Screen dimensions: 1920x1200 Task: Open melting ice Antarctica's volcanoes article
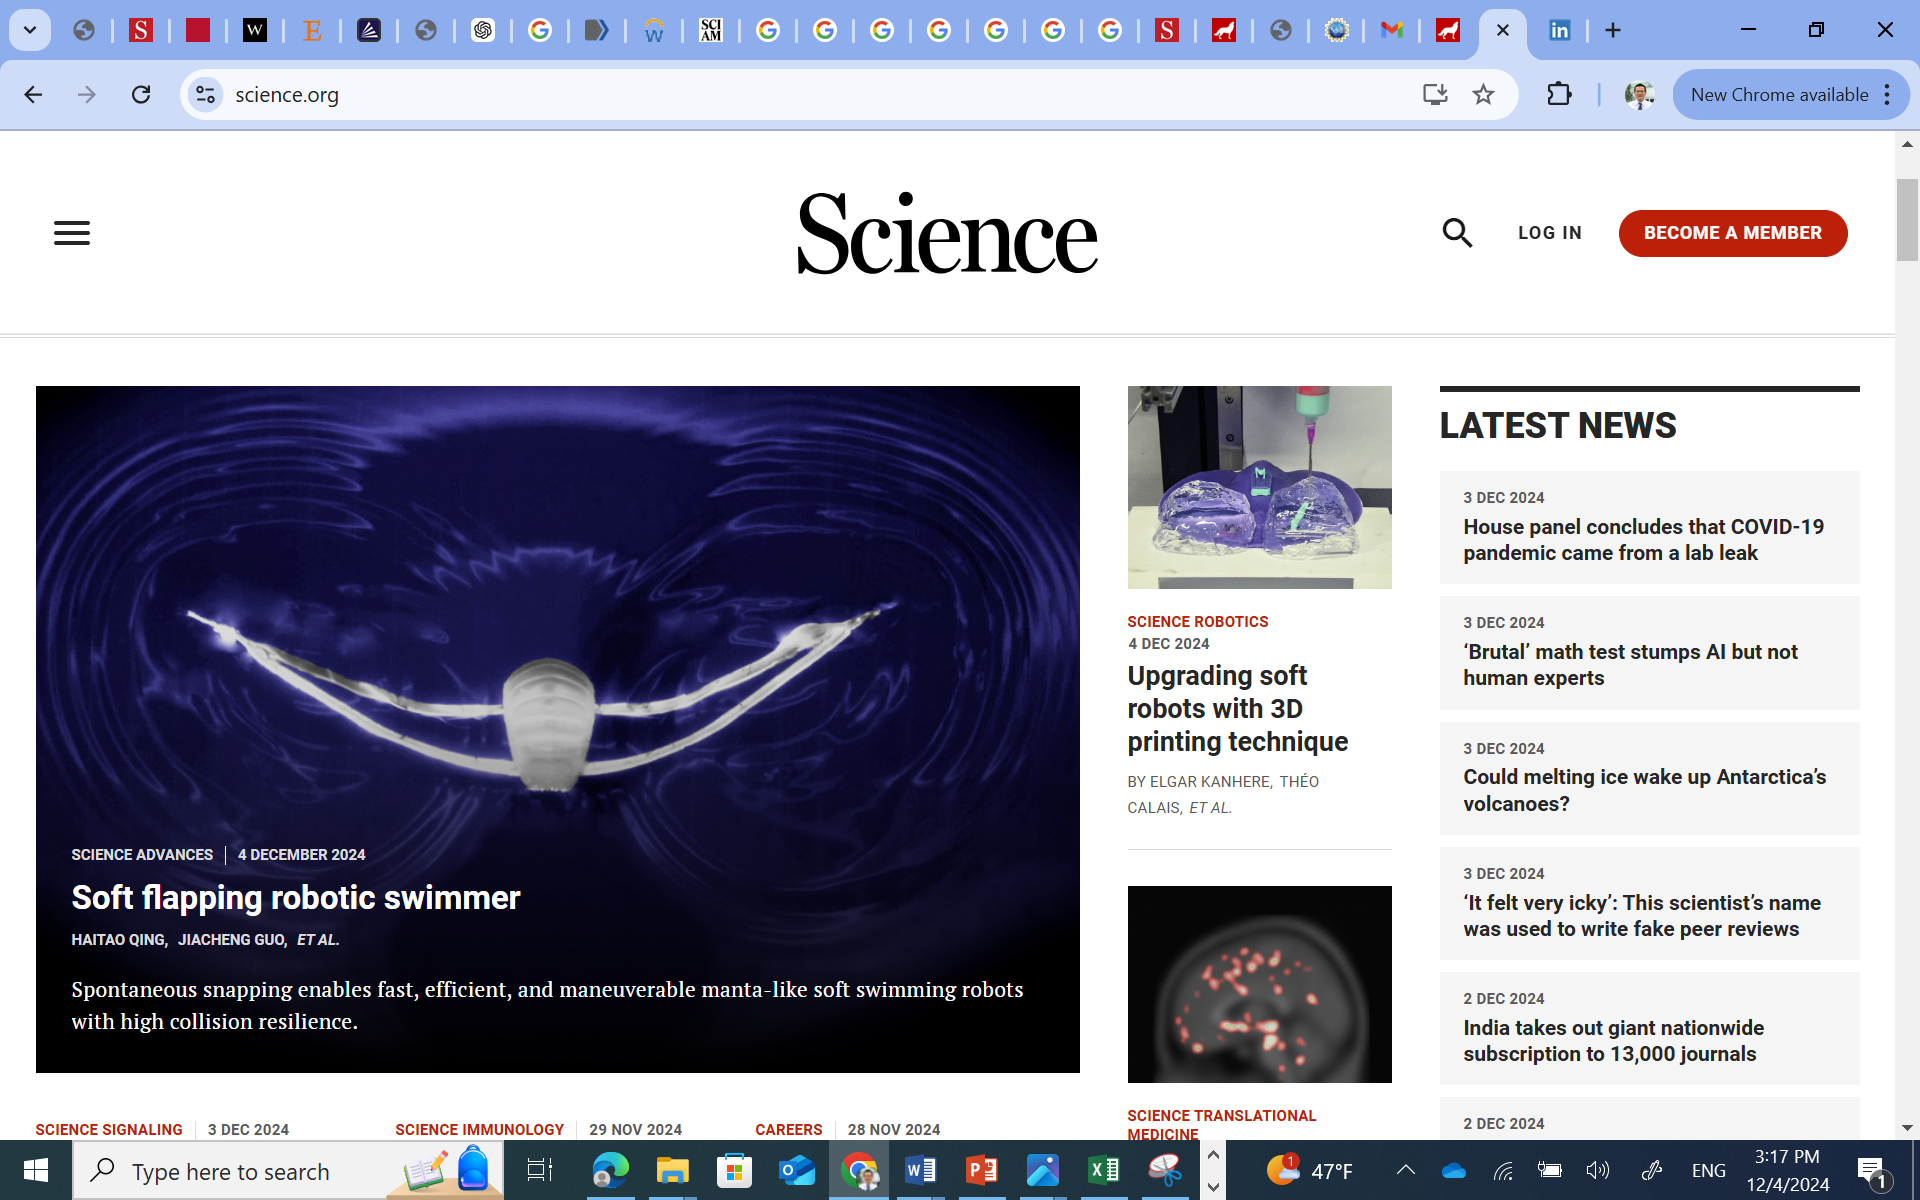click(x=1644, y=790)
